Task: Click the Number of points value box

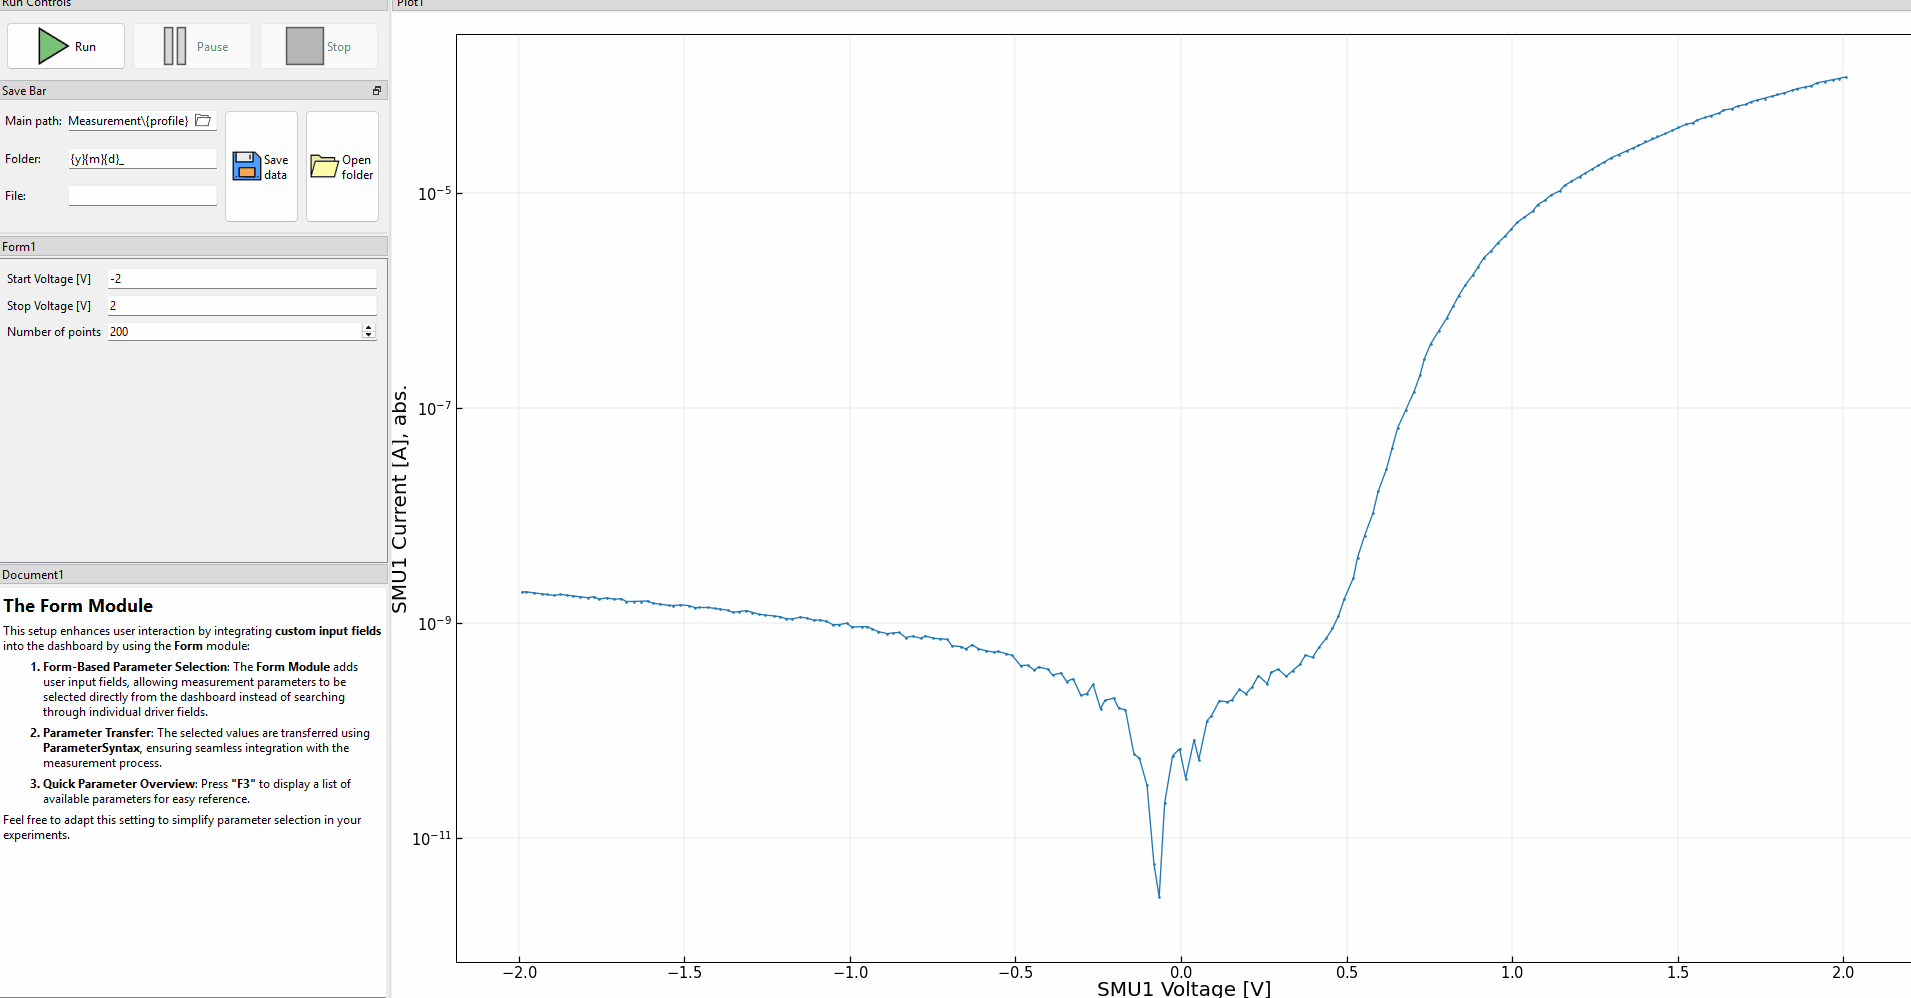Action: (234, 332)
